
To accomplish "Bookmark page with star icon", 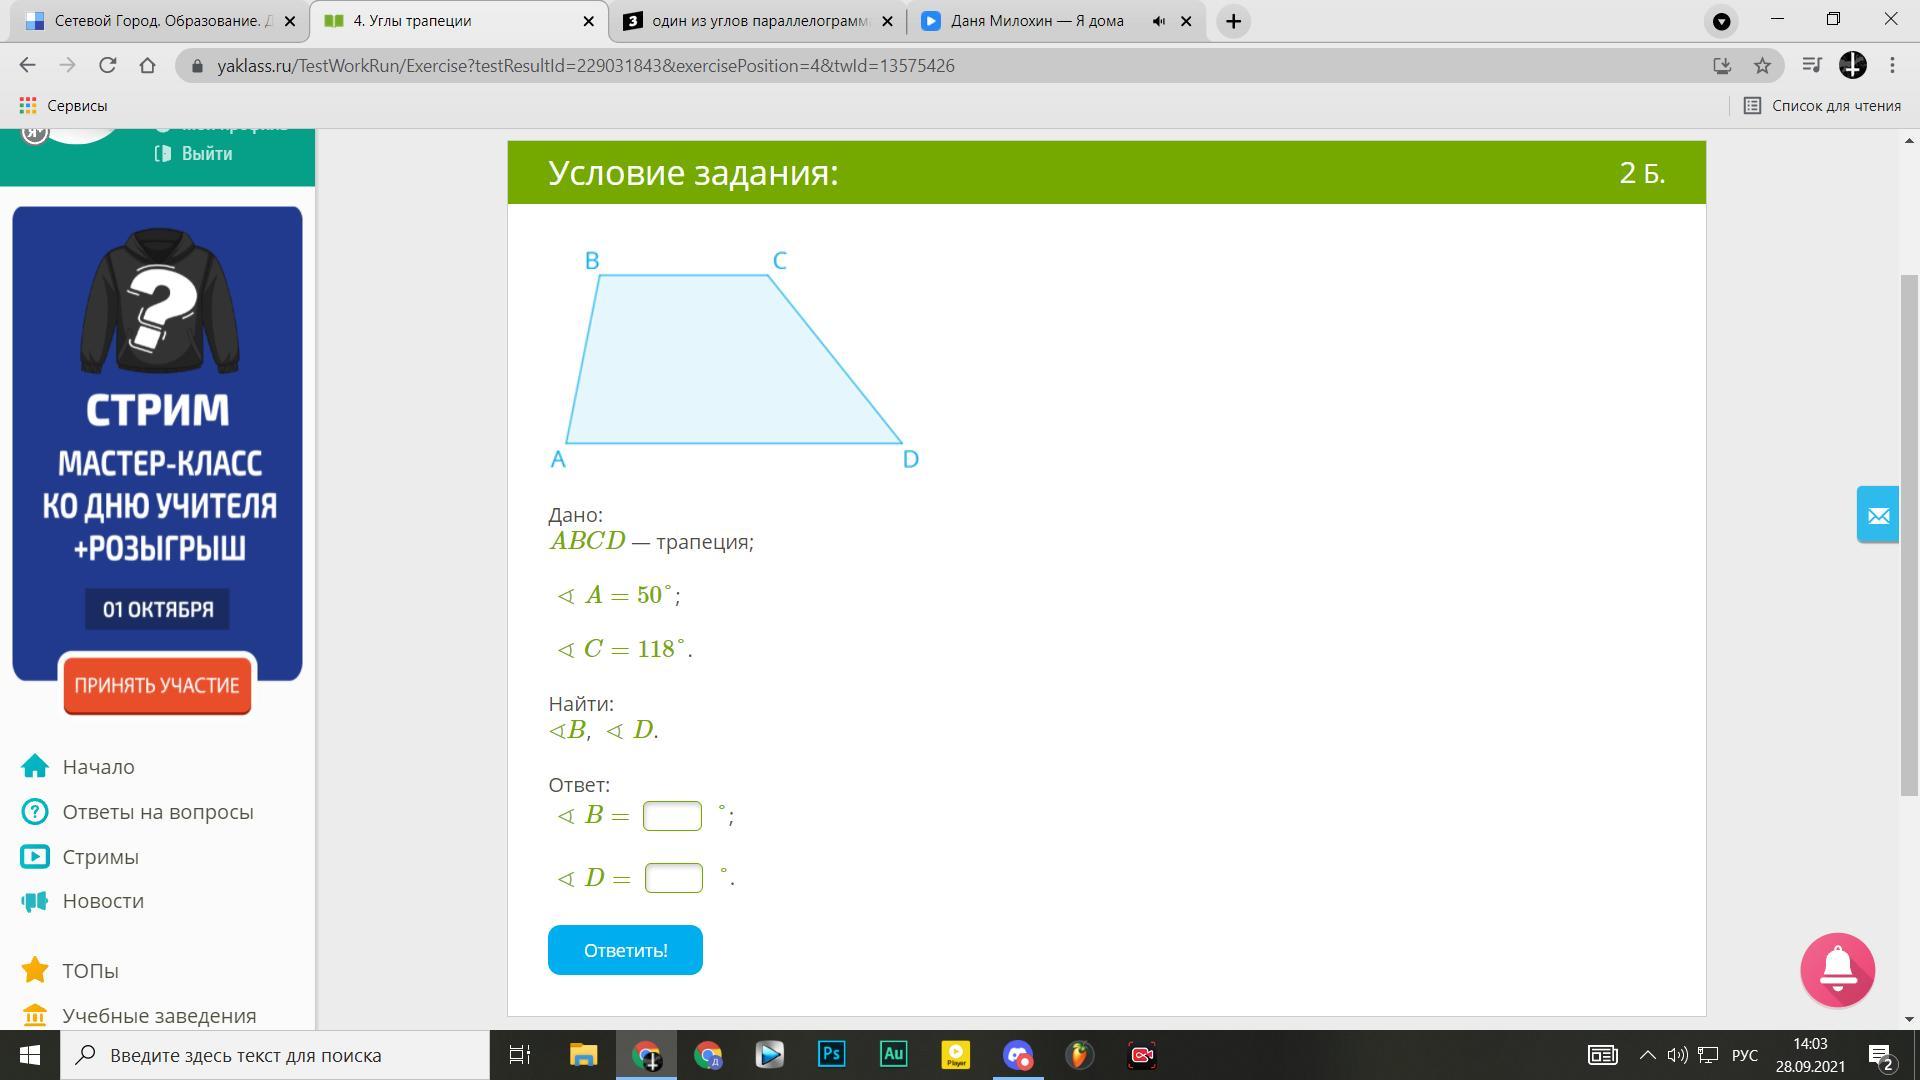I will coord(1762,66).
